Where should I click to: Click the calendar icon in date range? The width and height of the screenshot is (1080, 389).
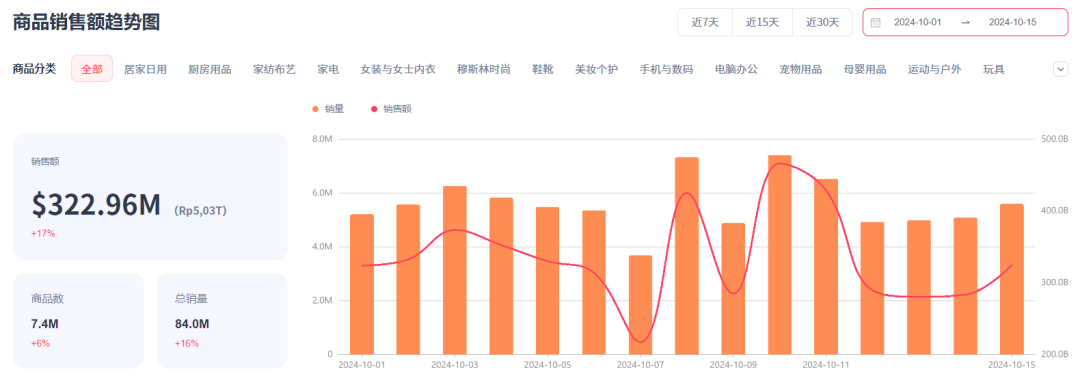click(x=875, y=22)
